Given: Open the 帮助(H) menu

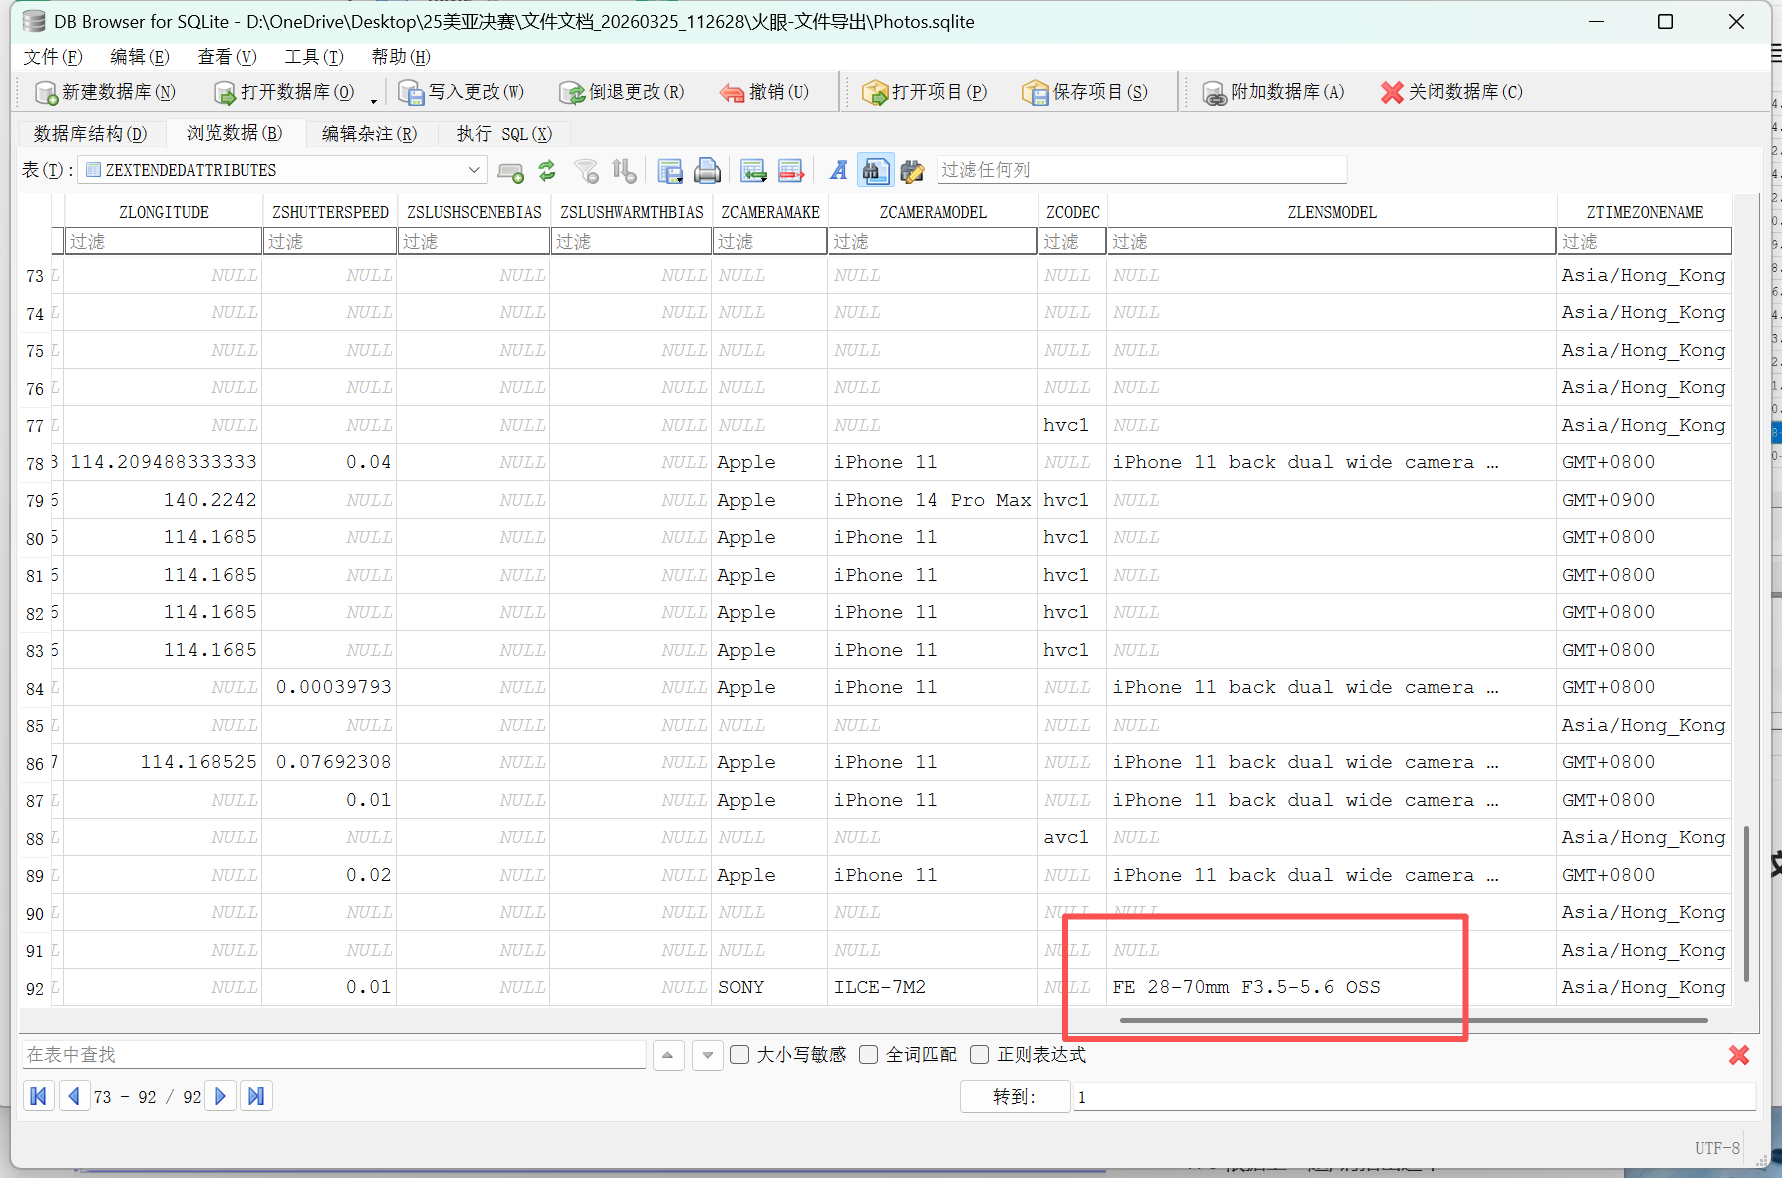Looking at the screenshot, I should (401, 57).
